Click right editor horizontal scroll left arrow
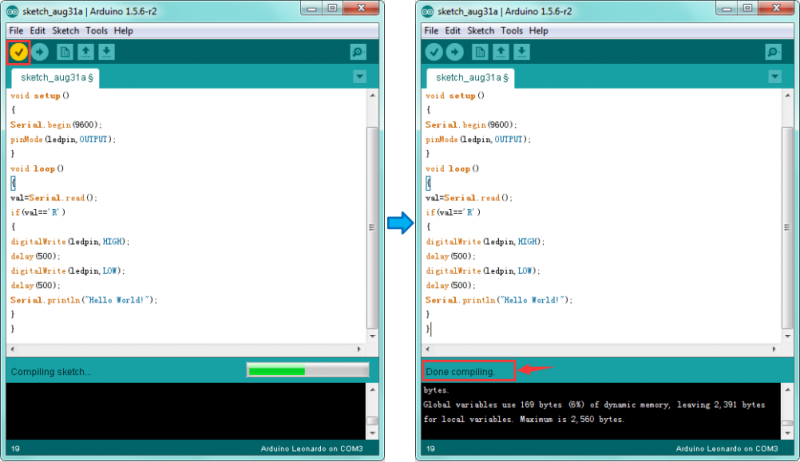800x462 pixels. (x=428, y=349)
